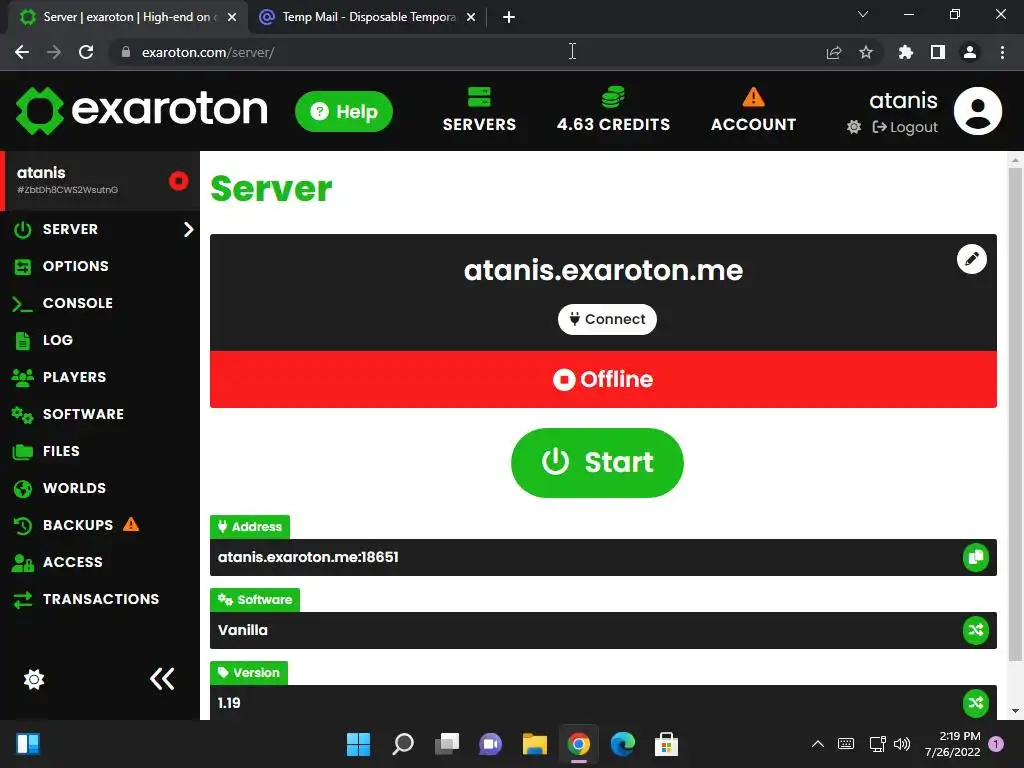Open the Servers page in the header
This screenshot has width=1024, height=768.
click(x=479, y=110)
